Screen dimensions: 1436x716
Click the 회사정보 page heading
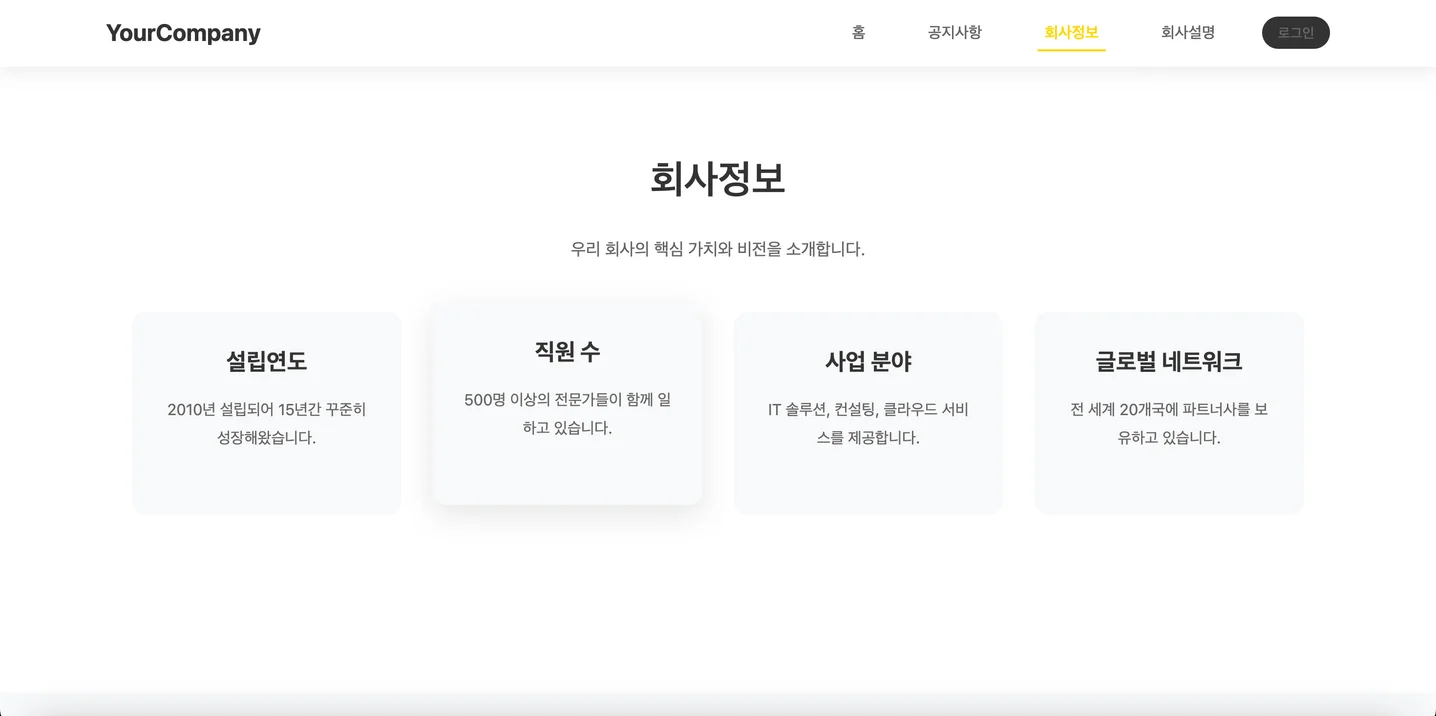(x=718, y=179)
